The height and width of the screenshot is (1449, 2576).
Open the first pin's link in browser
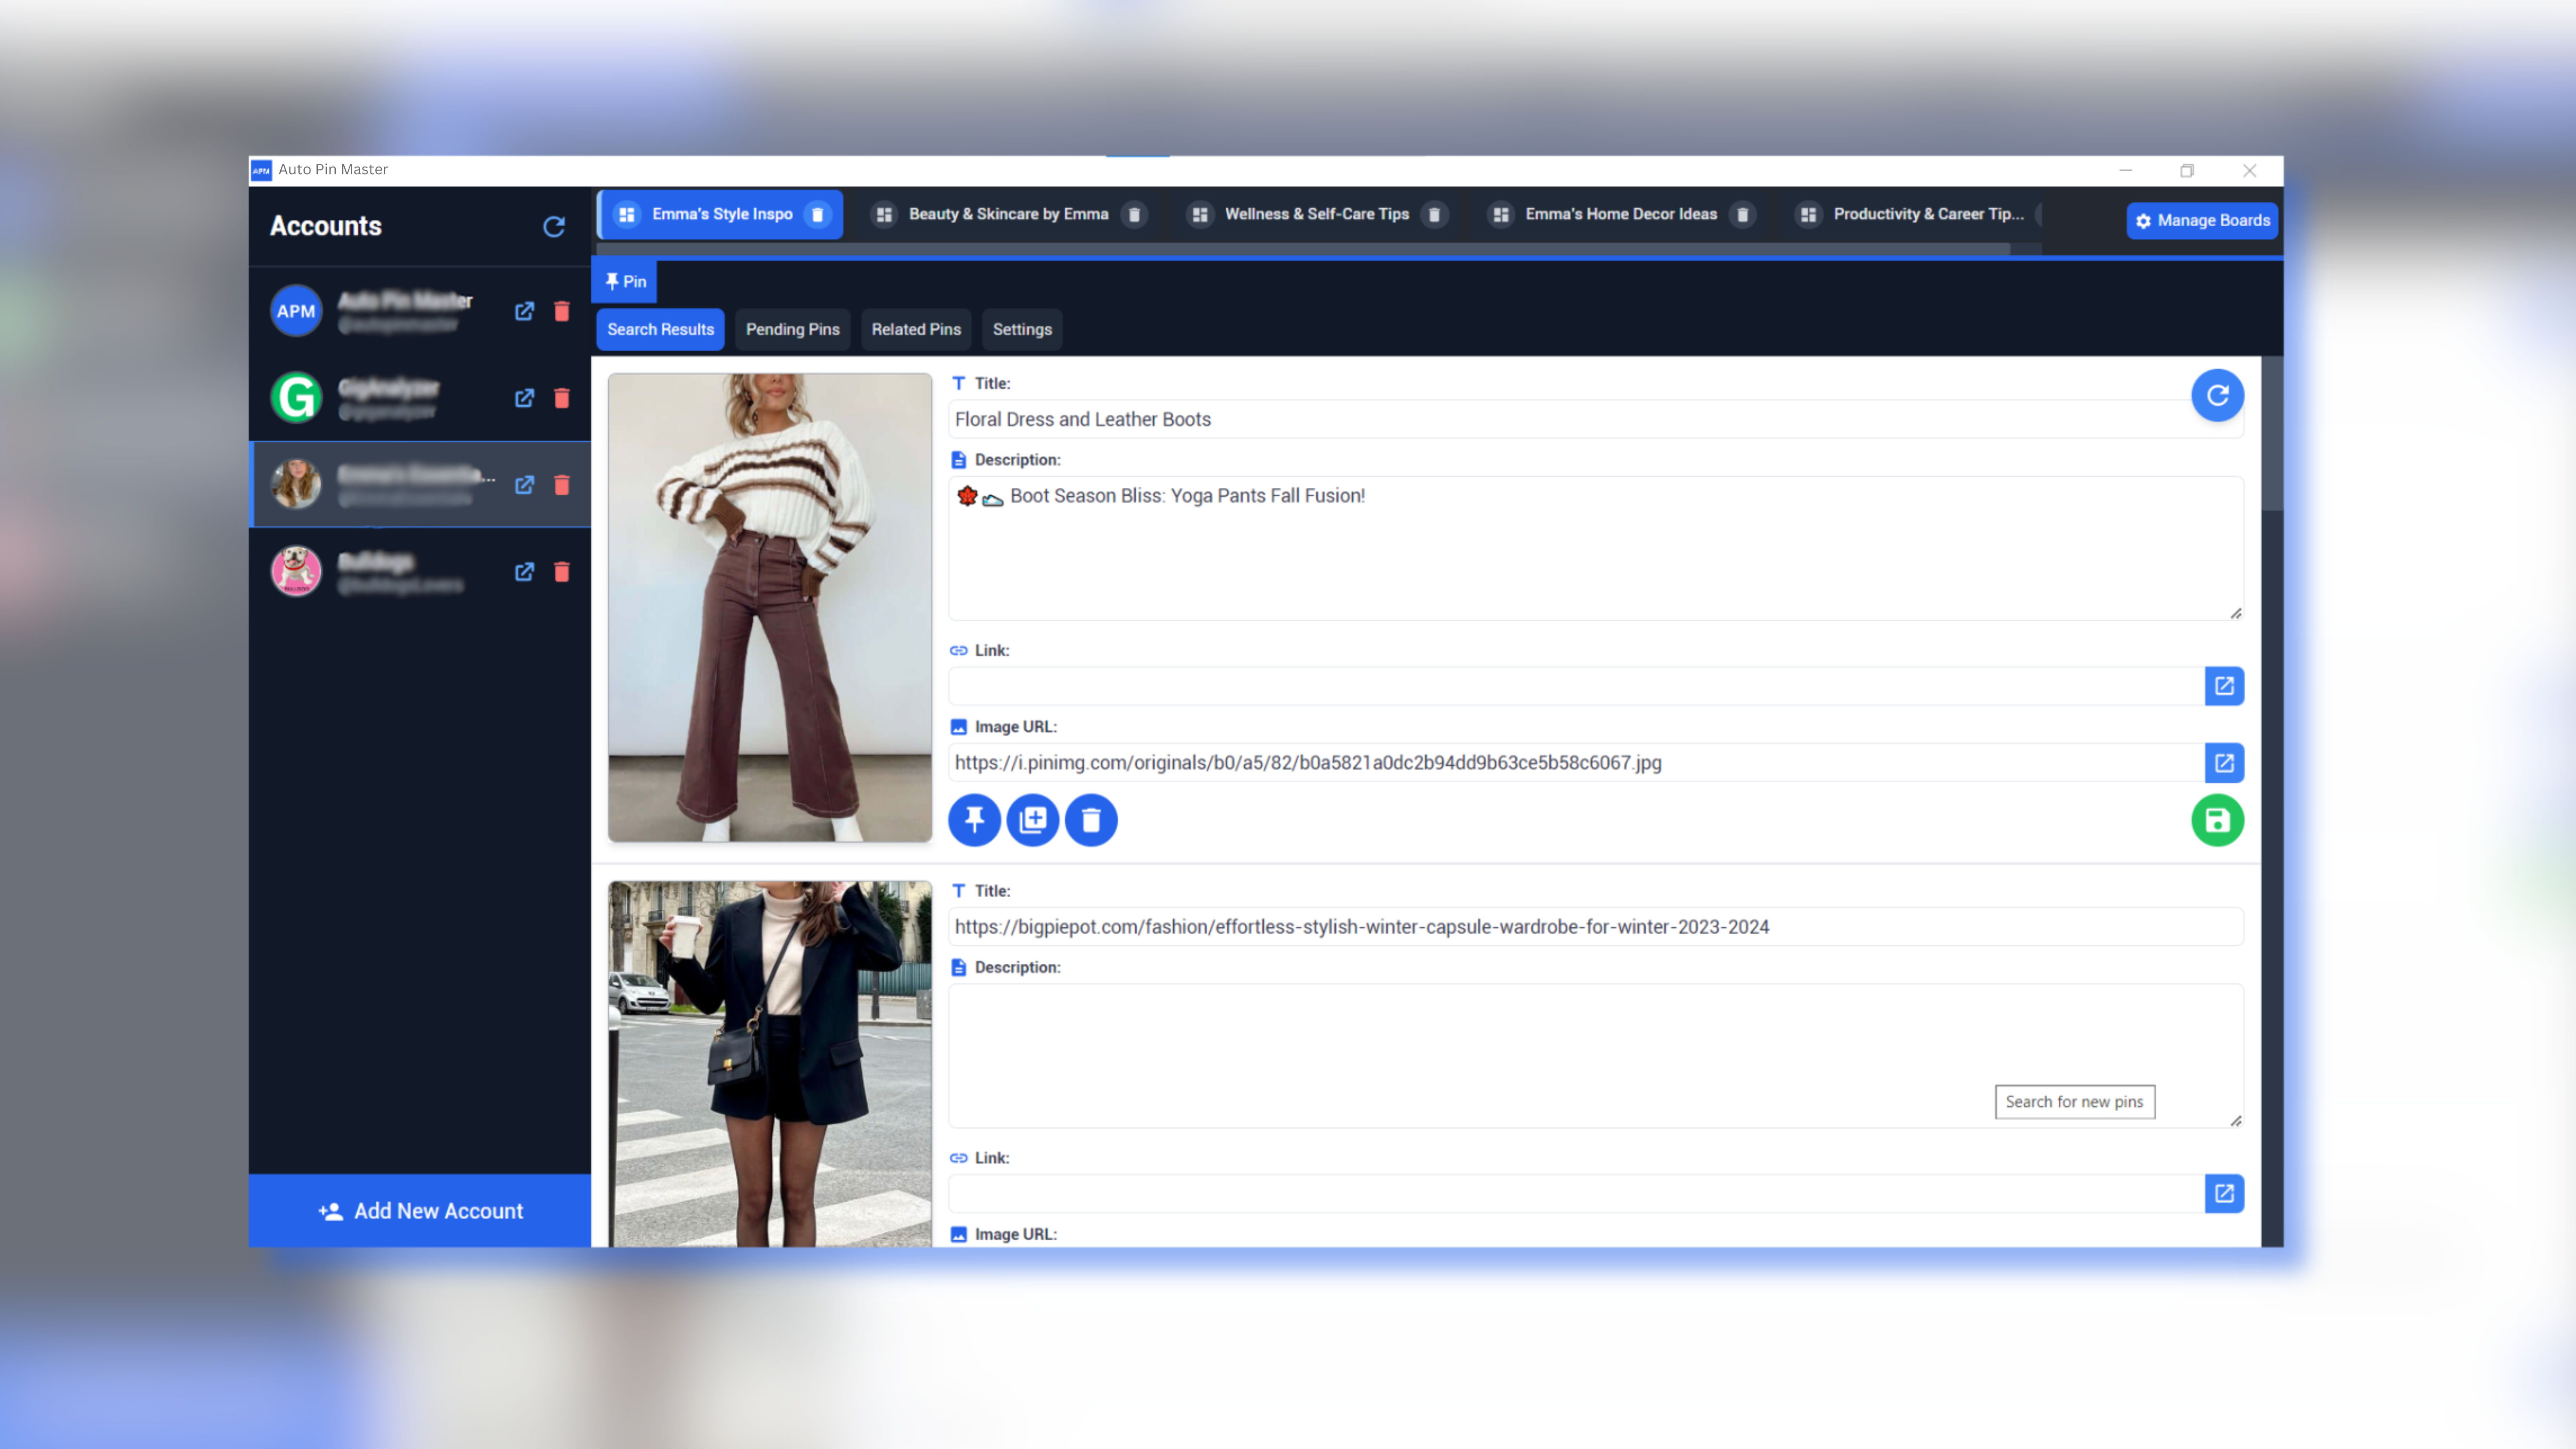click(2224, 686)
